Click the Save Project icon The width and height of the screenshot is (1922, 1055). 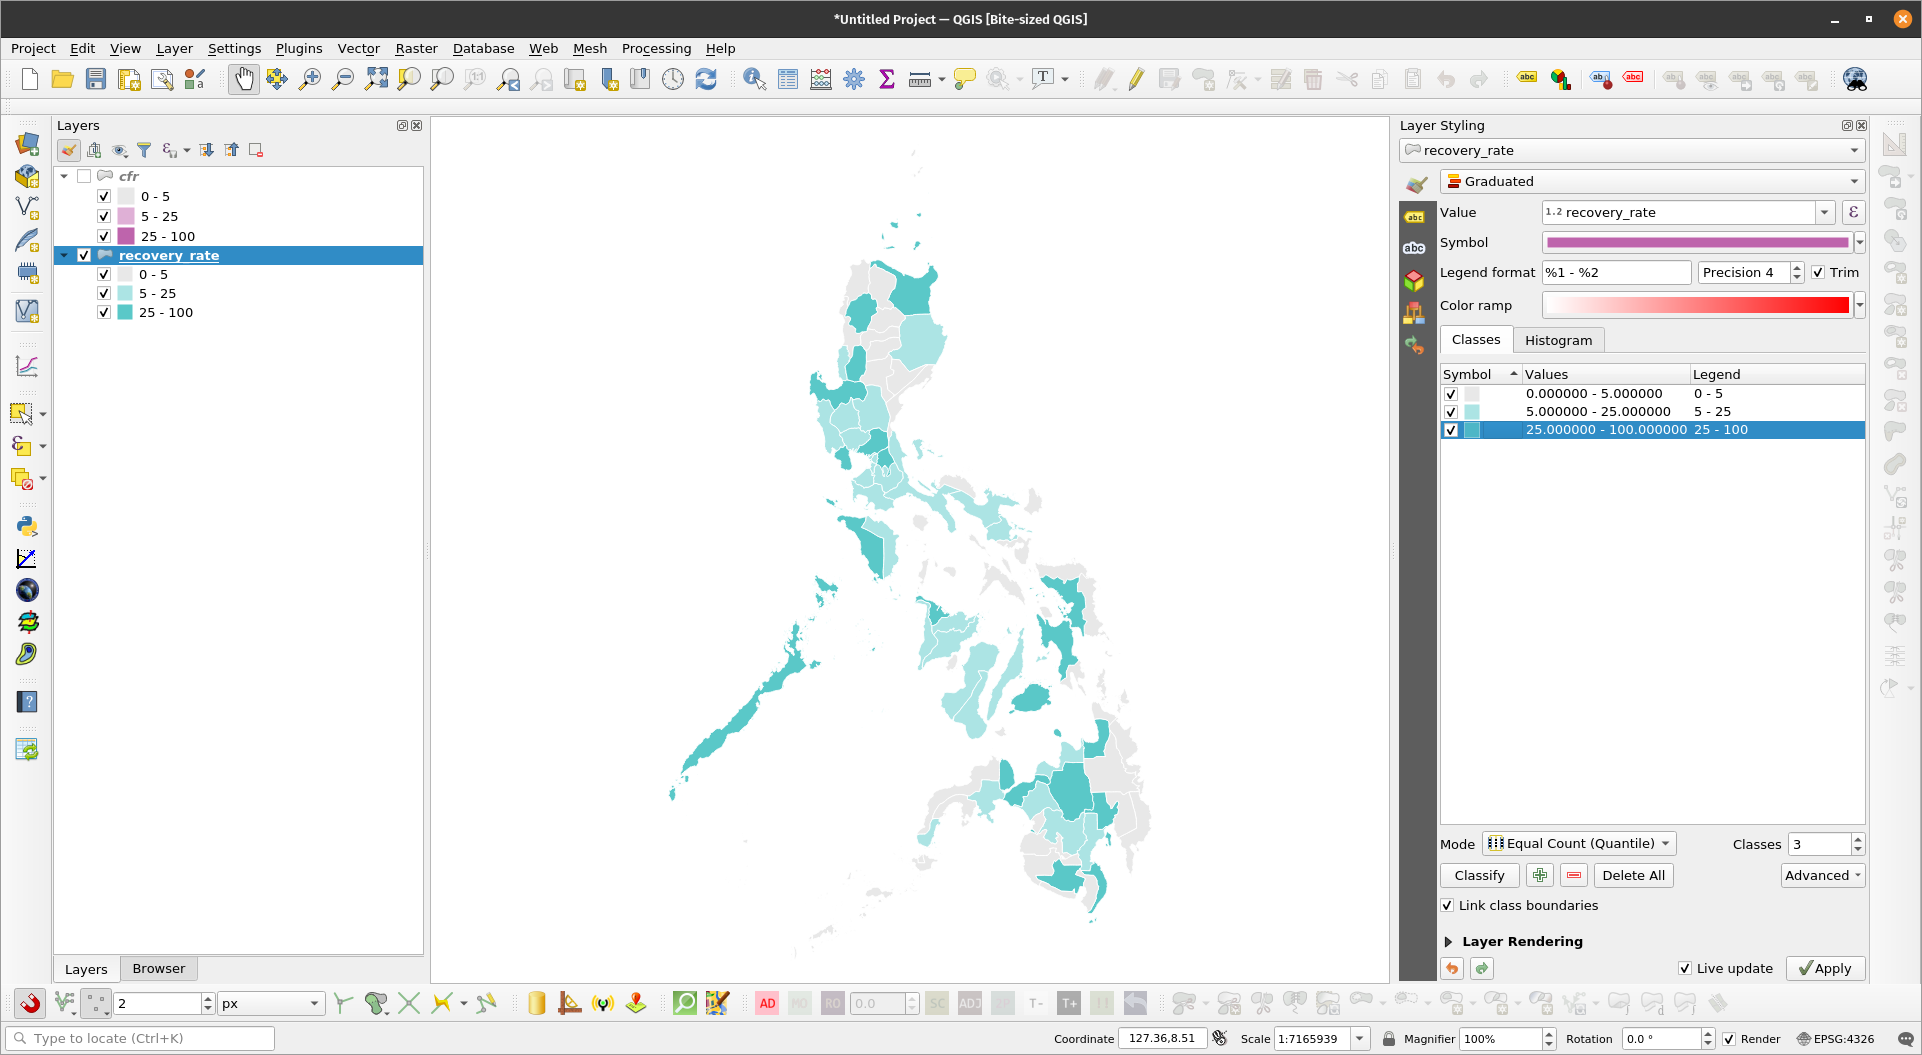pyautogui.click(x=96, y=79)
